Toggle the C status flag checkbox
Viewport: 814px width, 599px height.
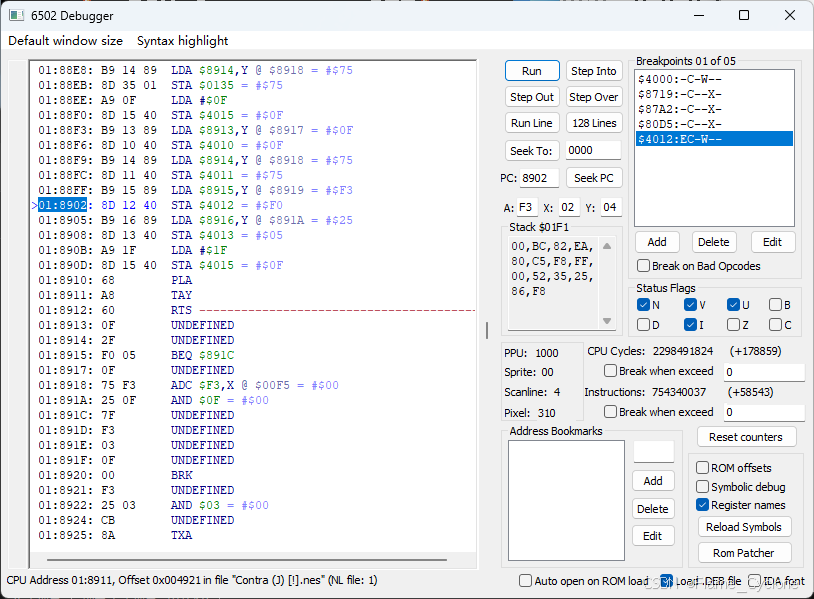(776, 325)
